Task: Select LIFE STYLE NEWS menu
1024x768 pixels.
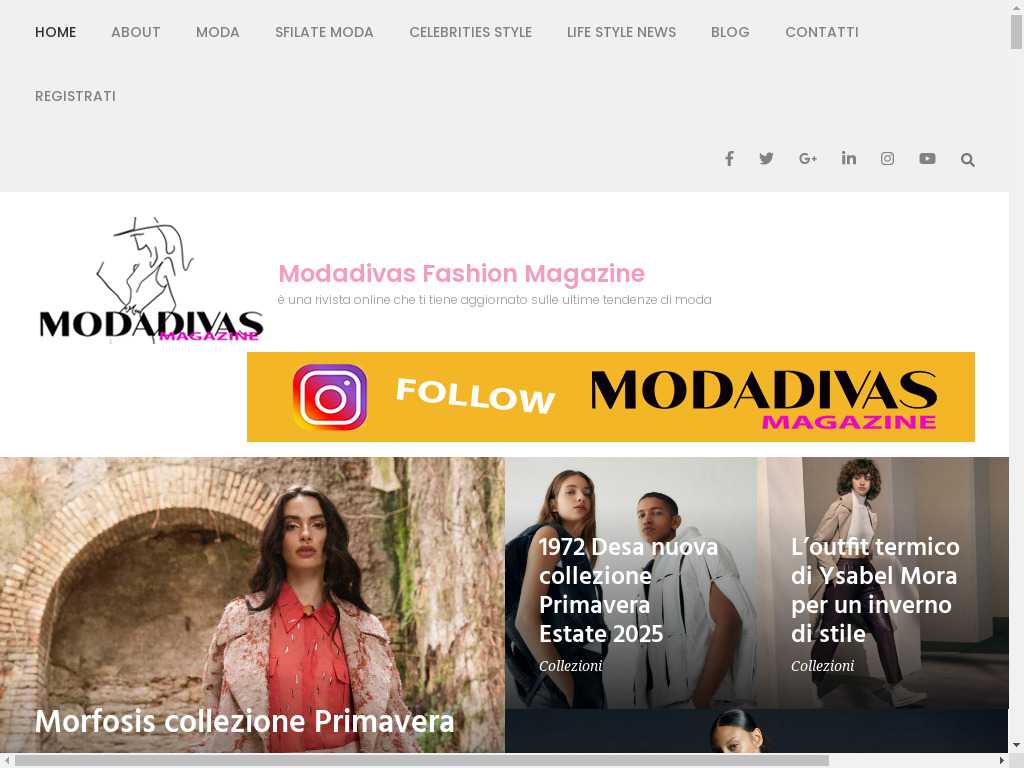Action: pos(621,32)
